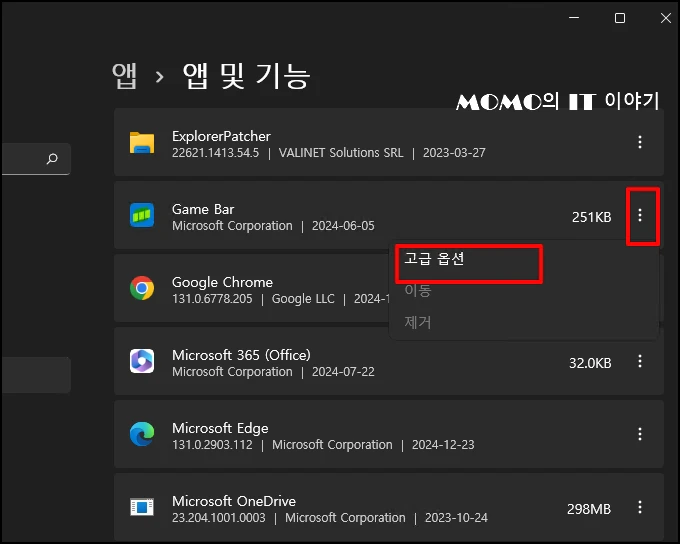The image size is (680, 544).
Task: Click the Microsoft 365 (Office) icon
Action: coord(142,361)
